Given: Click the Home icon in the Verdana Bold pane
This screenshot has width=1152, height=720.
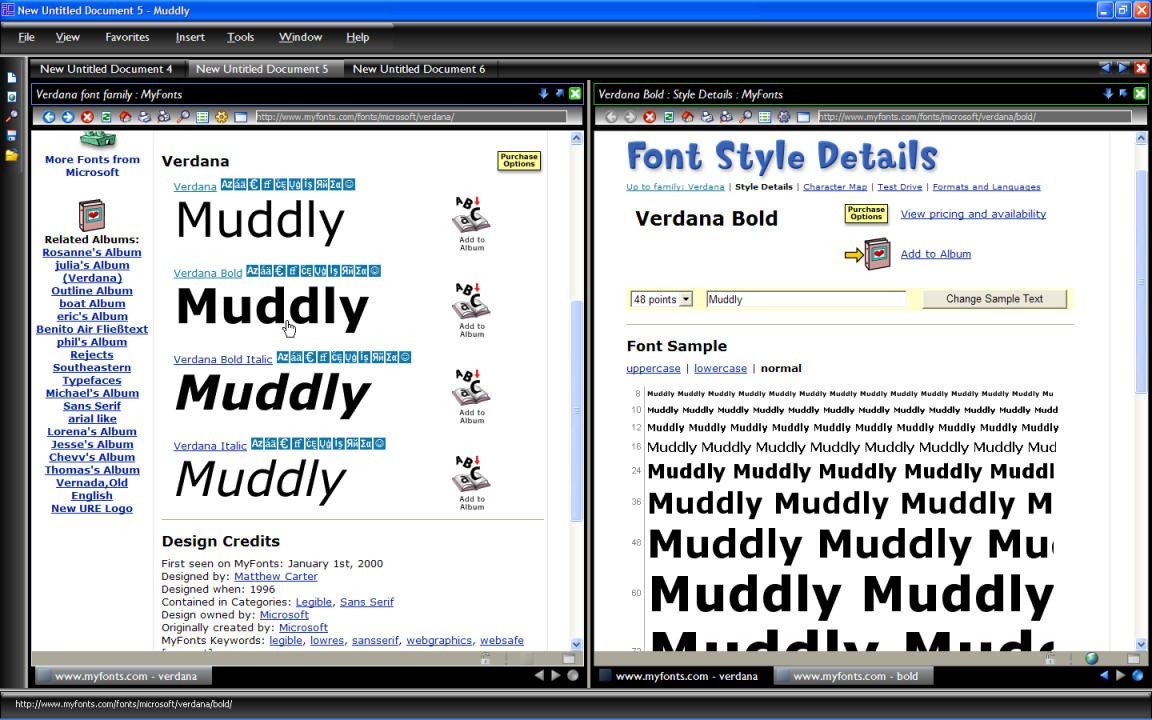Looking at the screenshot, I should pyautogui.click(x=688, y=117).
